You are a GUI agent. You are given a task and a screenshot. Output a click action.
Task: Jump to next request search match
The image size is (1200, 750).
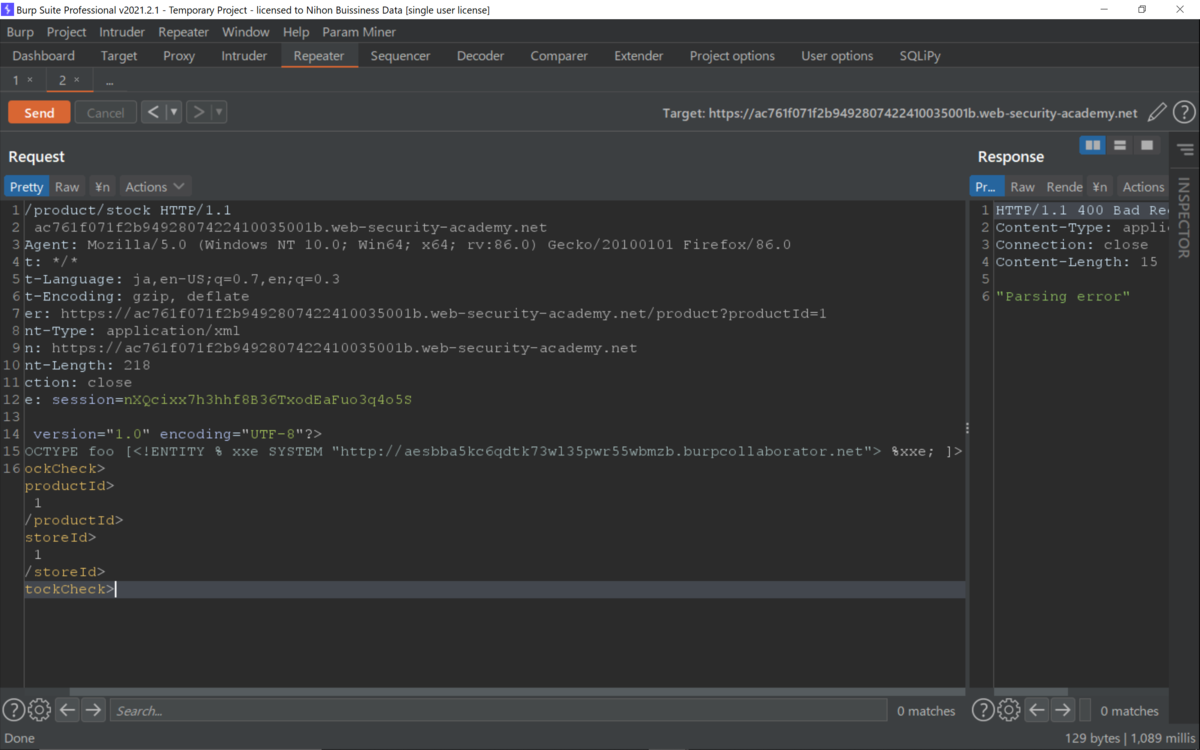click(x=93, y=711)
